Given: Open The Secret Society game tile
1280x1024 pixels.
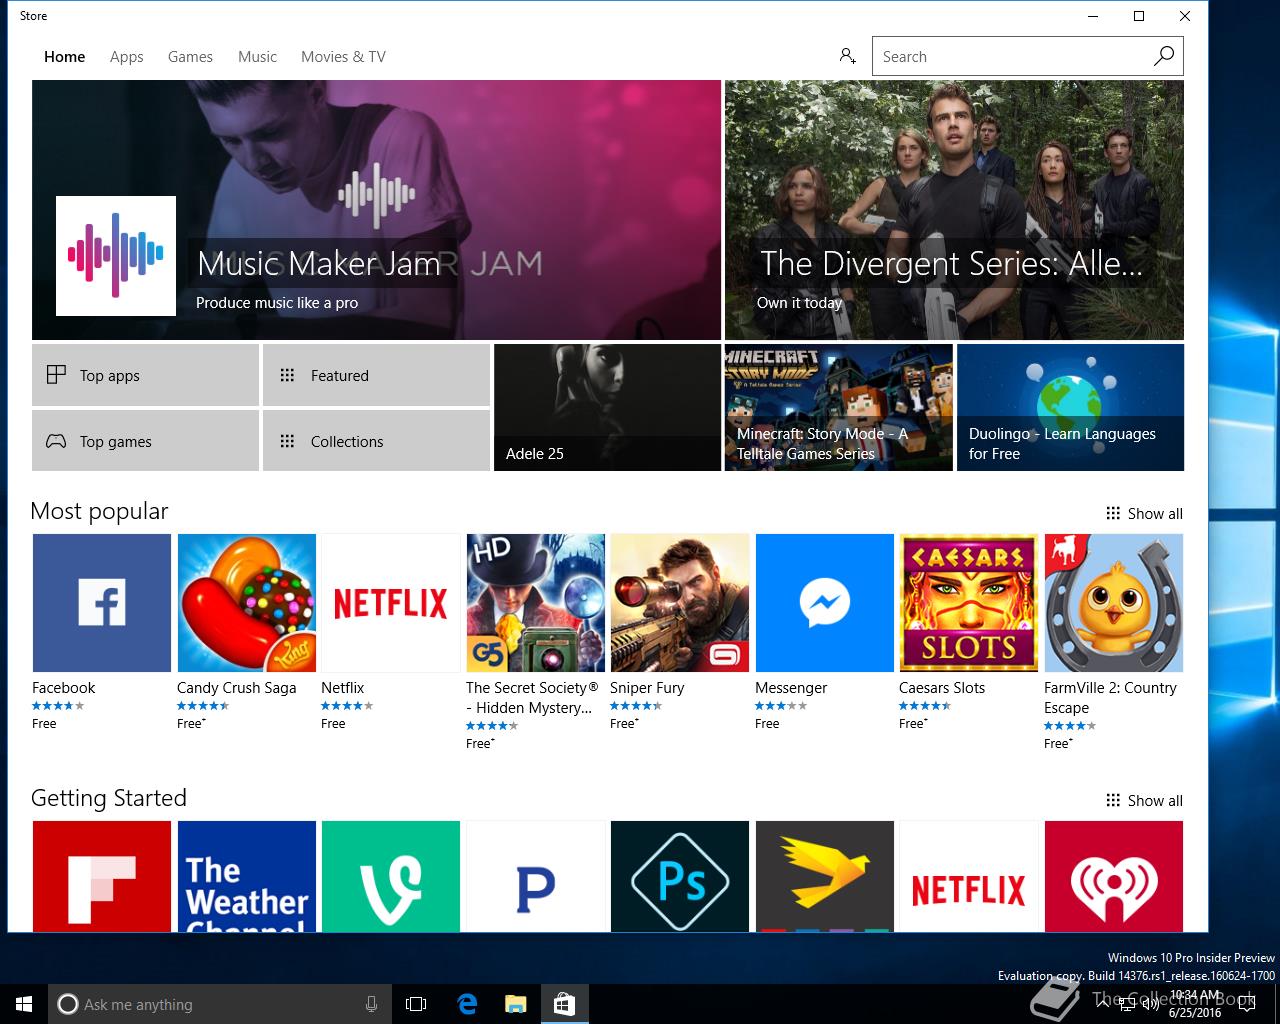Looking at the screenshot, I should [x=536, y=603].
